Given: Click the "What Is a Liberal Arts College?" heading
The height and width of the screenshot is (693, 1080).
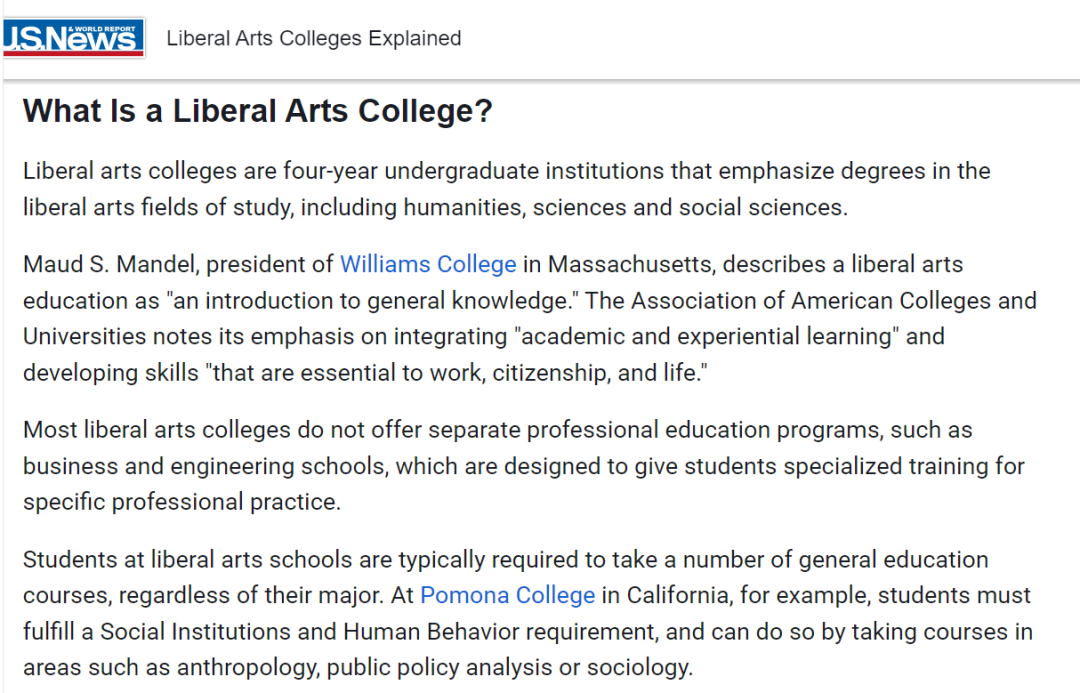Looking at the screenshot, I should [258, 111].
